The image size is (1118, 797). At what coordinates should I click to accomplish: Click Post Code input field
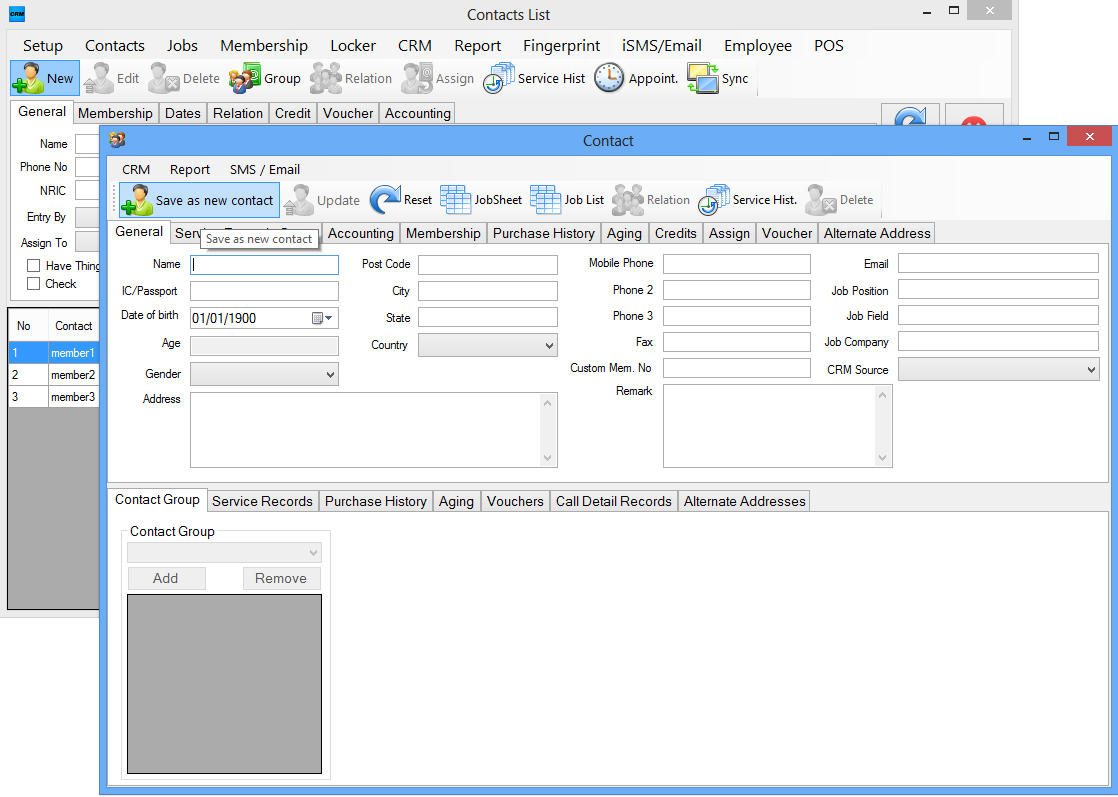coord(488,264)
